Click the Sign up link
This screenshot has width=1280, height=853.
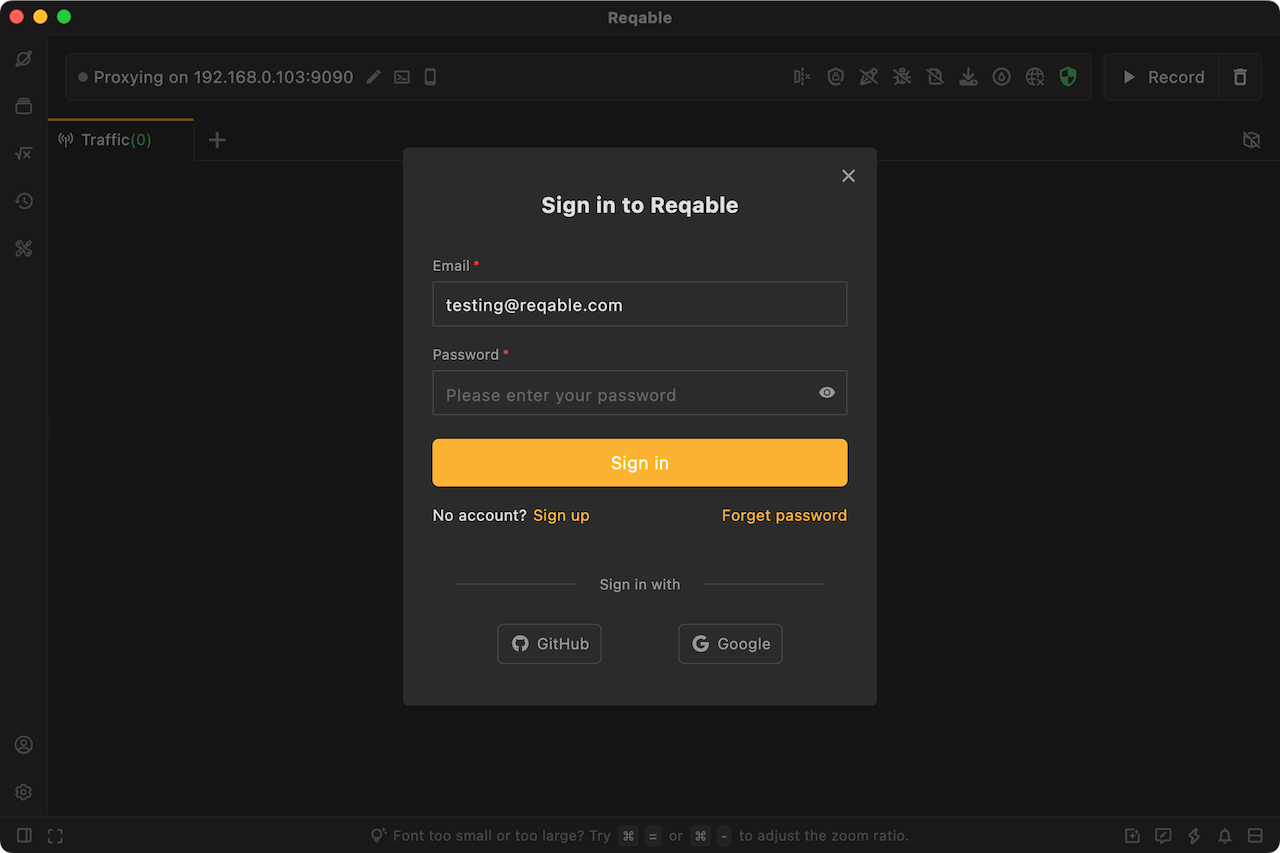pyautogui.click(x=561, y=516)
